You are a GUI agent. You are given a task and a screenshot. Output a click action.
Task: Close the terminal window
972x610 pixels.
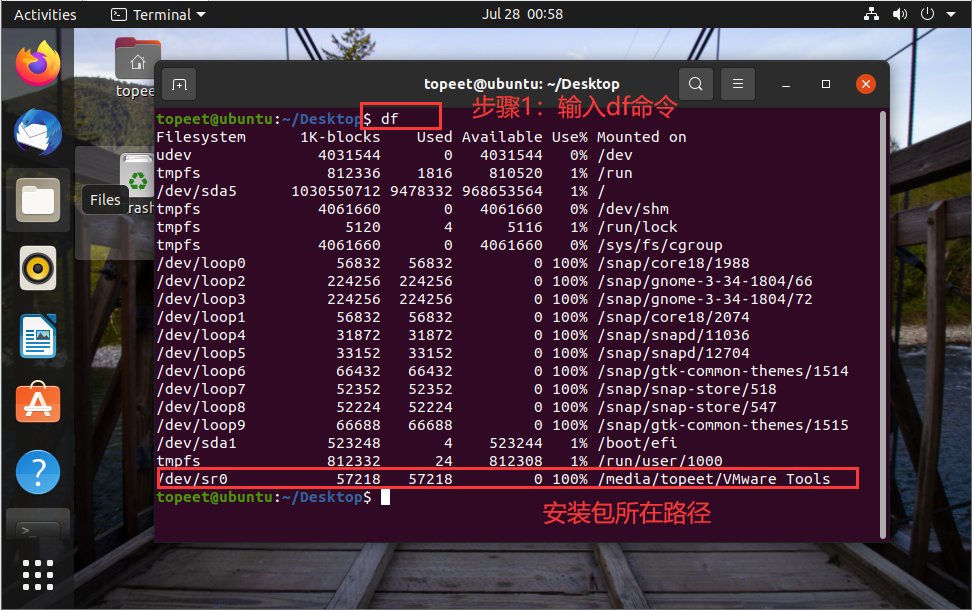pos(865,84)
